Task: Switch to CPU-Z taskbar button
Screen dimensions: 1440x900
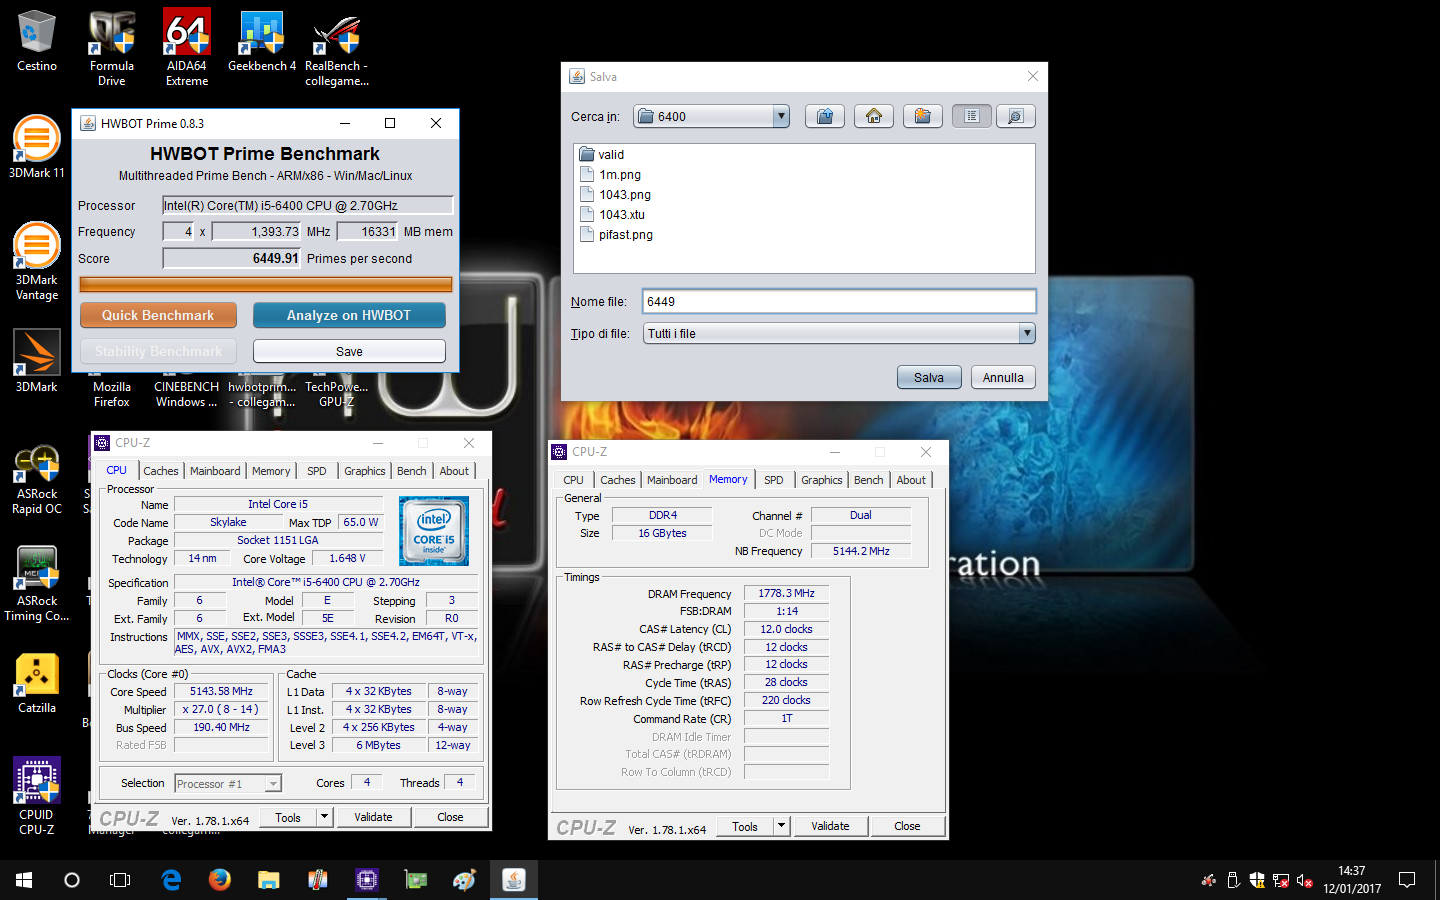Action: pyautogui.click(x=367, y=880)
